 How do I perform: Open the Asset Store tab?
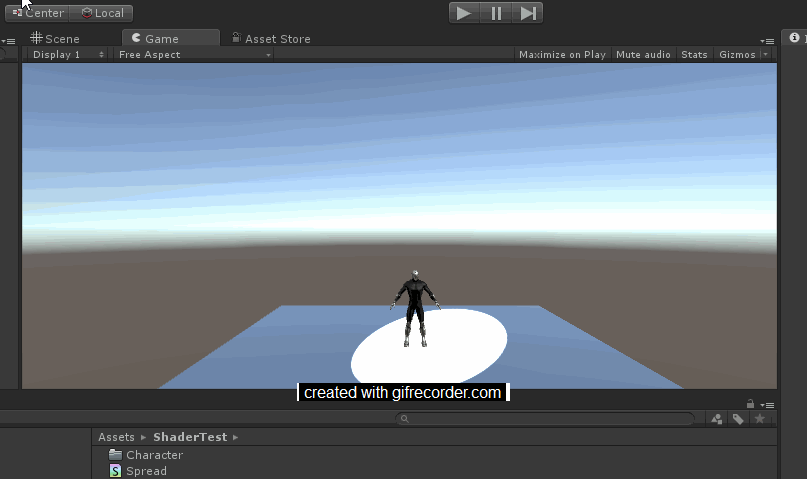[271, 39]
